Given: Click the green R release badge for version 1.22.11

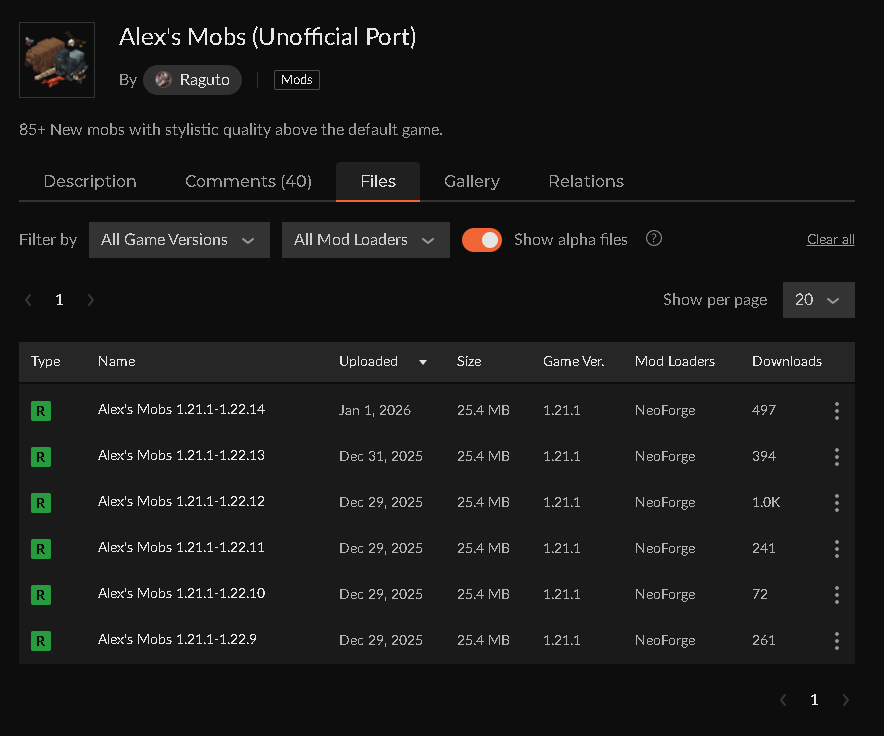Looking at the screenshot, I should tap(41, 548).
